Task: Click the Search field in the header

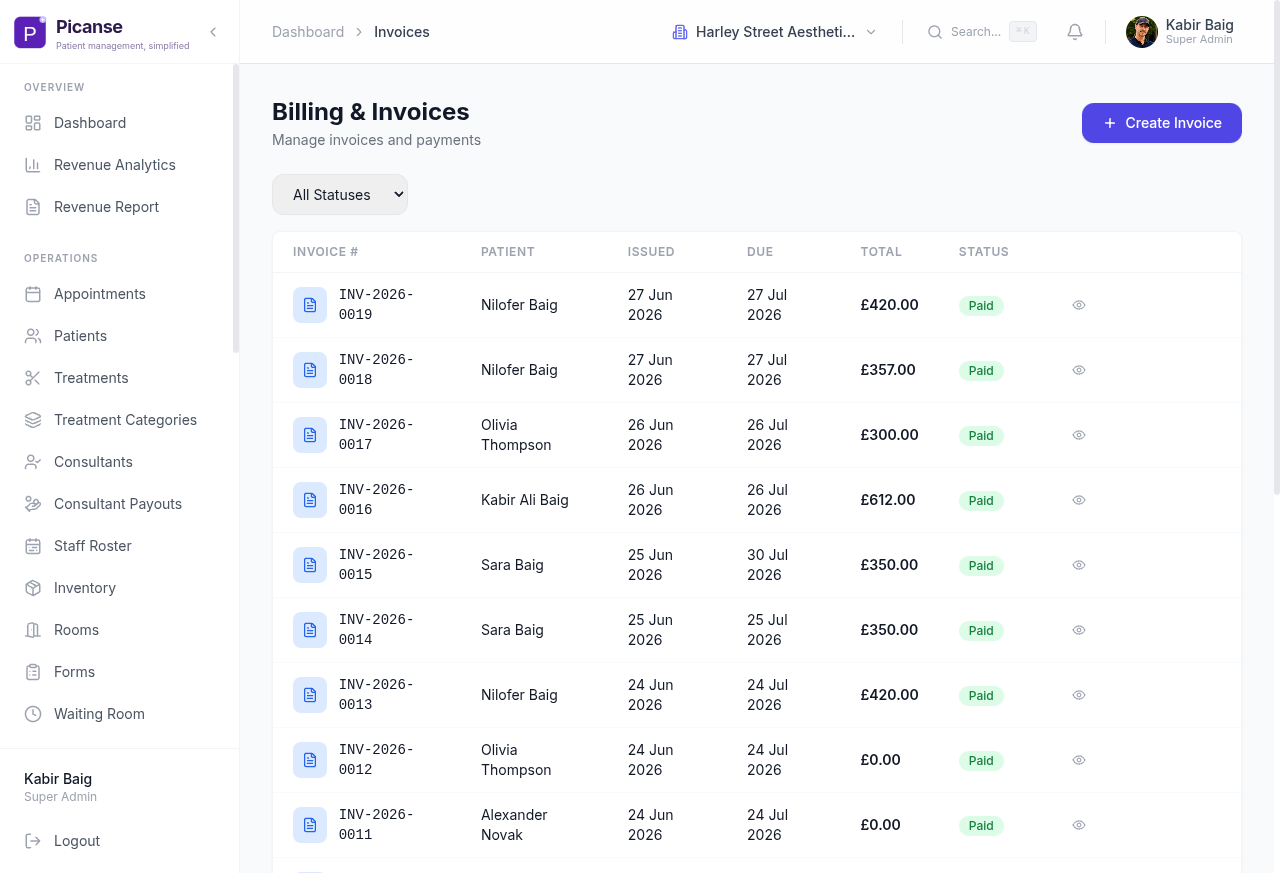Action: point(982,32)
